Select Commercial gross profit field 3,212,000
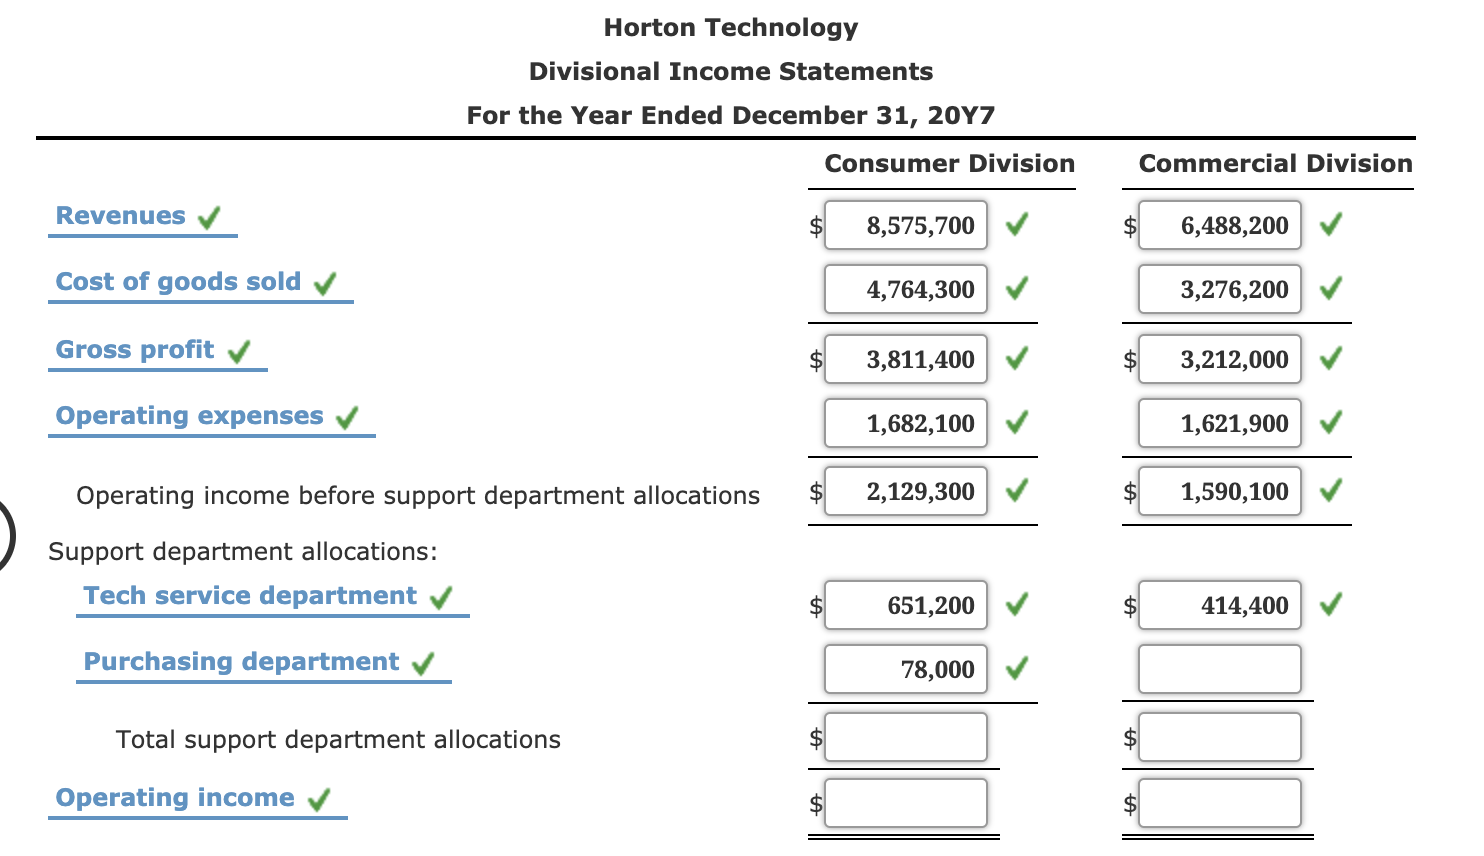This screenshot has height=856, width=1484. pos(1220,359)
